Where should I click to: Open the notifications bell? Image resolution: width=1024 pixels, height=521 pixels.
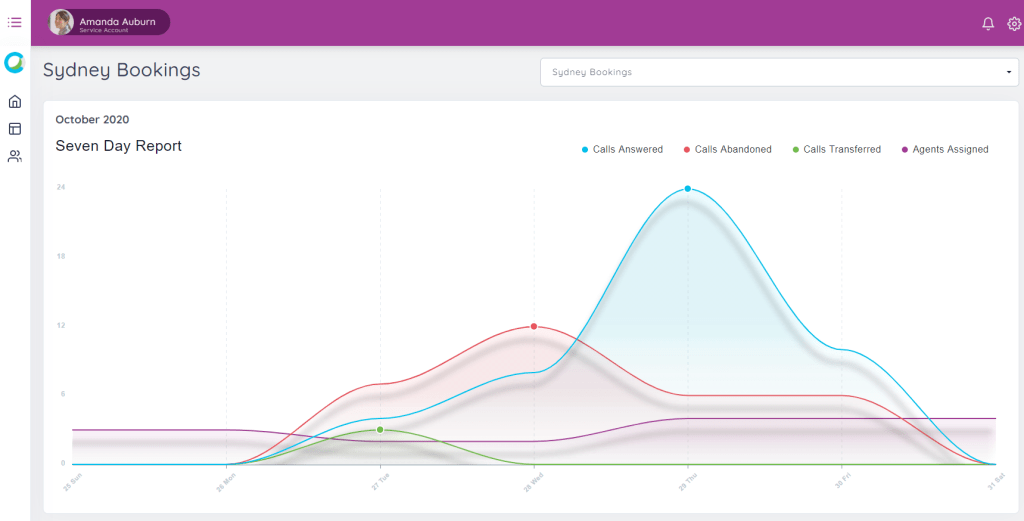pyautogui.click(x=988, y=23)
